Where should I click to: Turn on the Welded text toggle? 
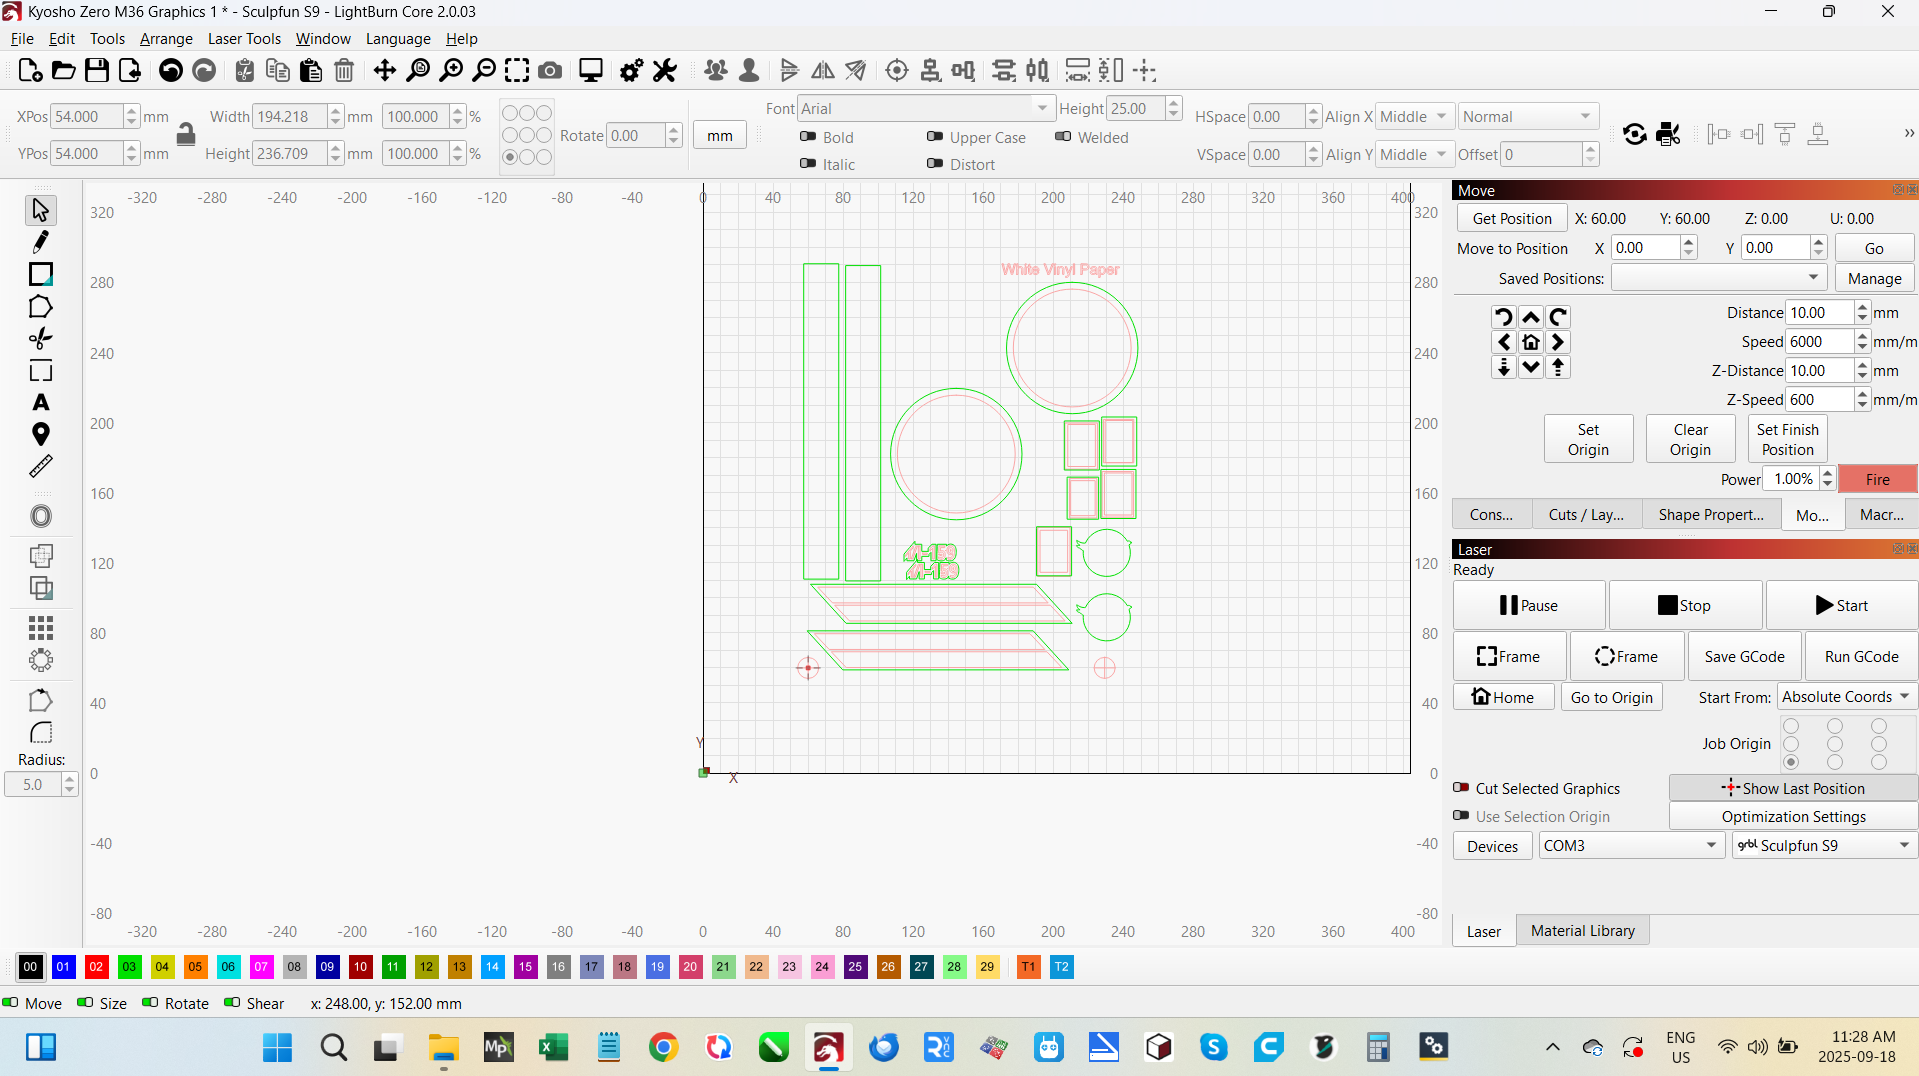coord(1063,137)
